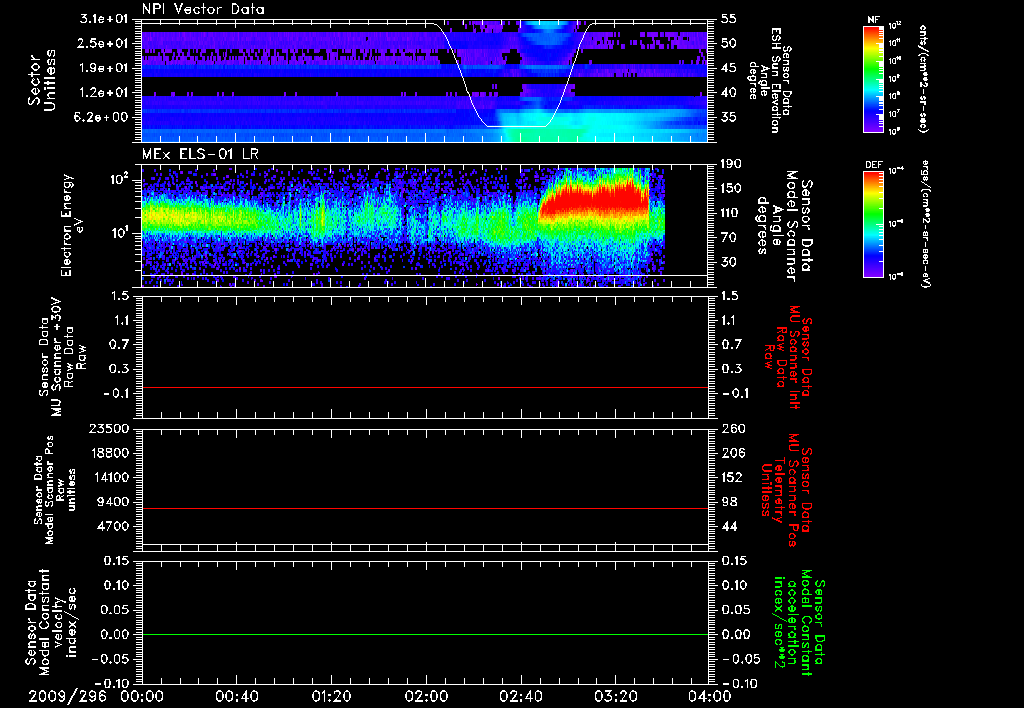1024x708 pixels.
Task: Click the 98 telemetry tick value
Action: click(x=729, y=502)
